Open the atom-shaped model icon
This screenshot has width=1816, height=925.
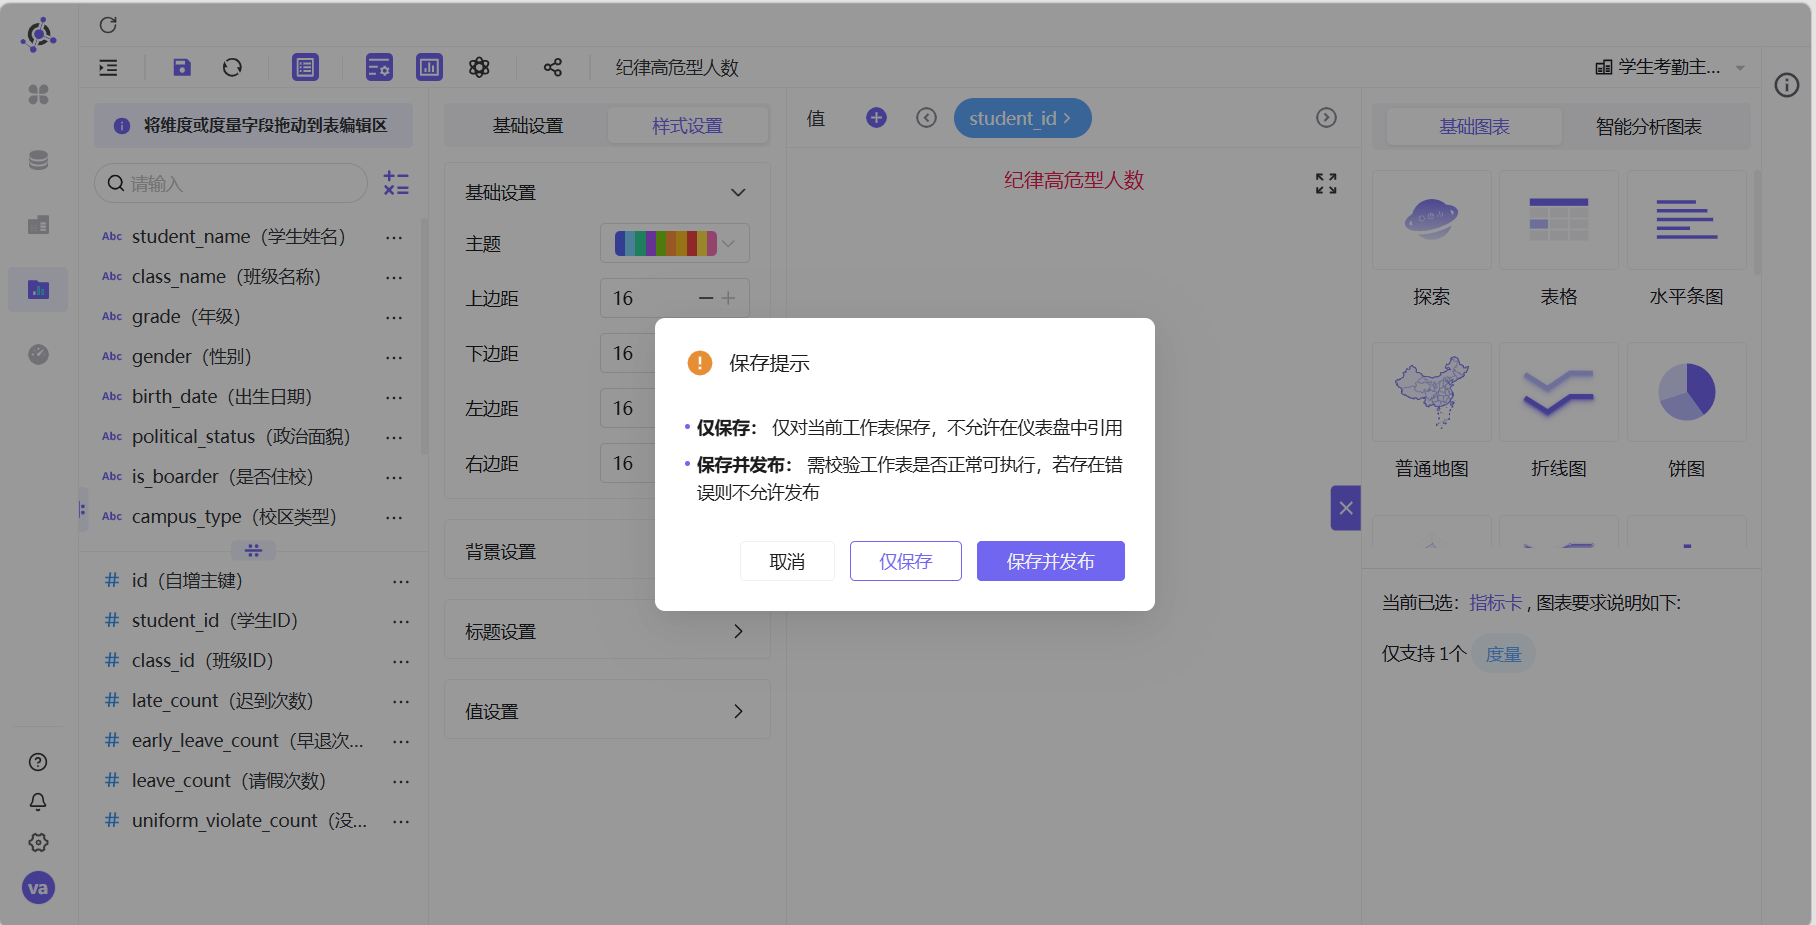click(479, 67)
